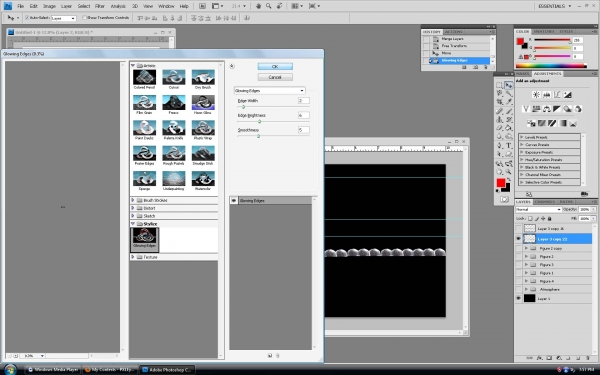Select the Move tool in the toolbox
The height and width of the screenshot is (375, 600).
pyautogui.click(x=509, y=85)
